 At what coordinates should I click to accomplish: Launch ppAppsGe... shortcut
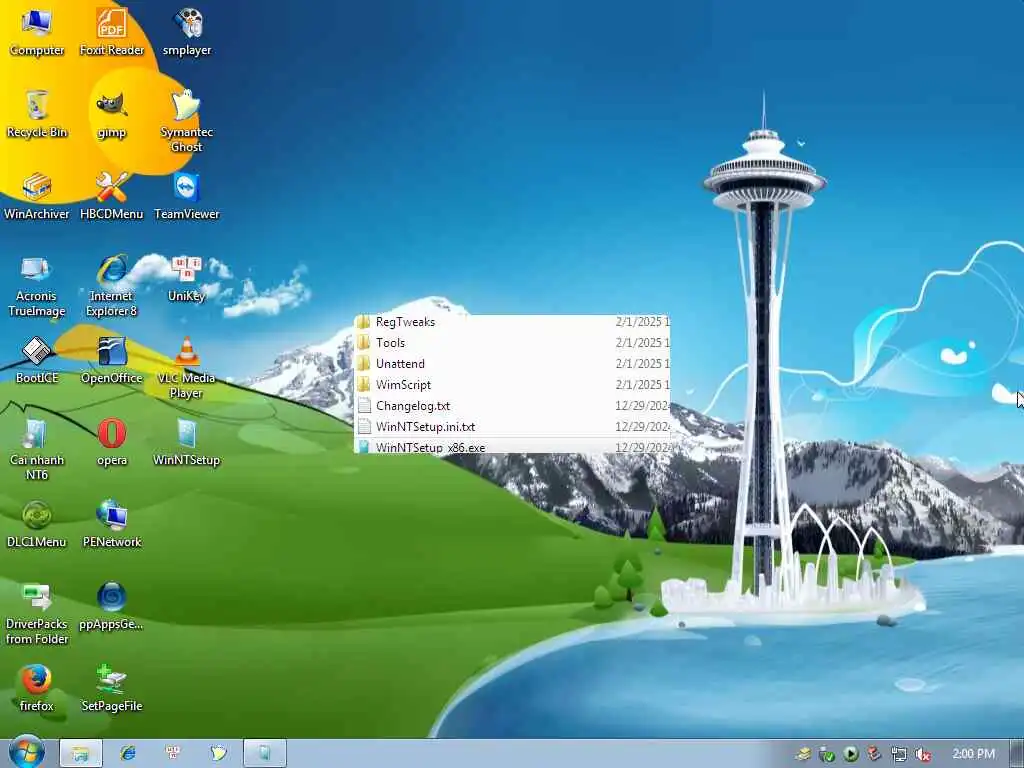click(x=112, y=607)
